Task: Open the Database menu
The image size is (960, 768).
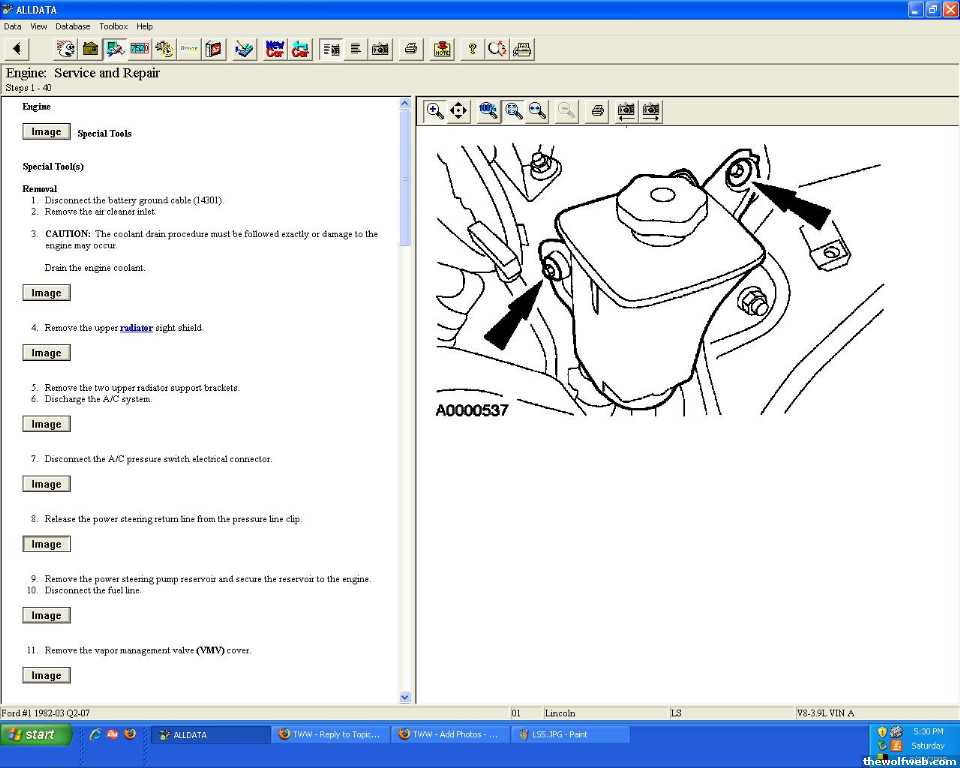Action: 72,26
